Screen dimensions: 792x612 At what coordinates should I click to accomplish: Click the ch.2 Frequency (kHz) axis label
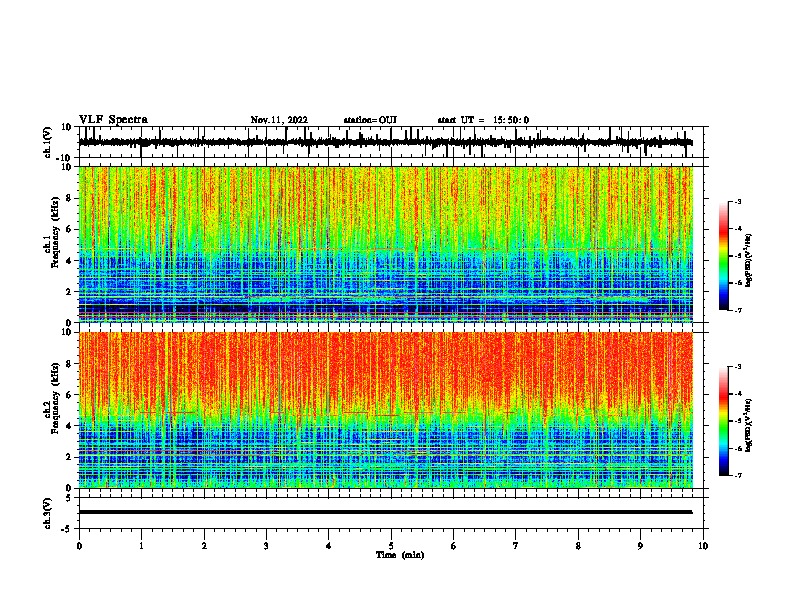[x=54, y=398]
